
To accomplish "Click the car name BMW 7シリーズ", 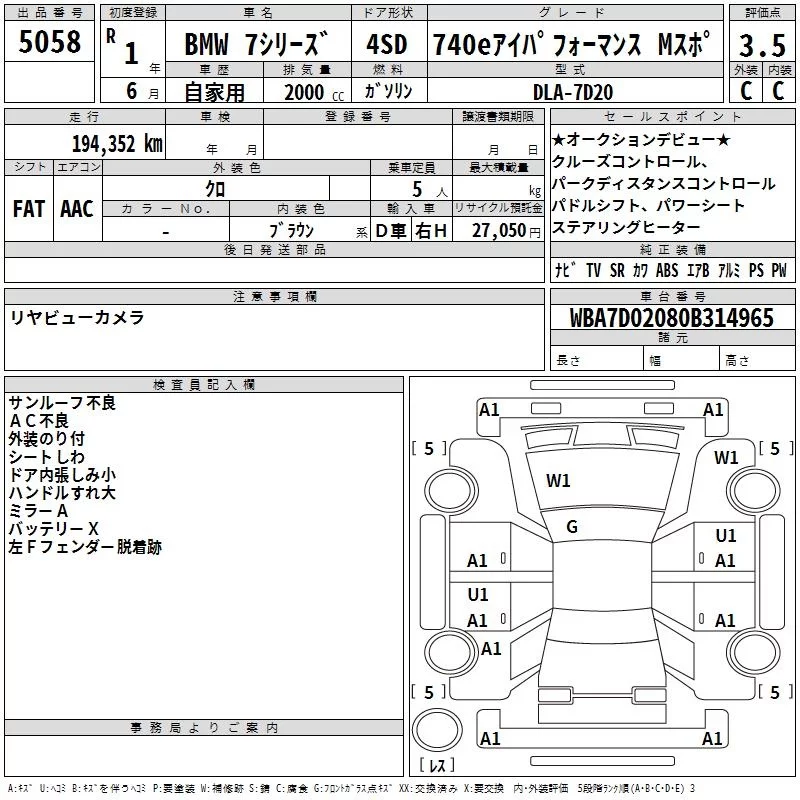I will (256, 44).
